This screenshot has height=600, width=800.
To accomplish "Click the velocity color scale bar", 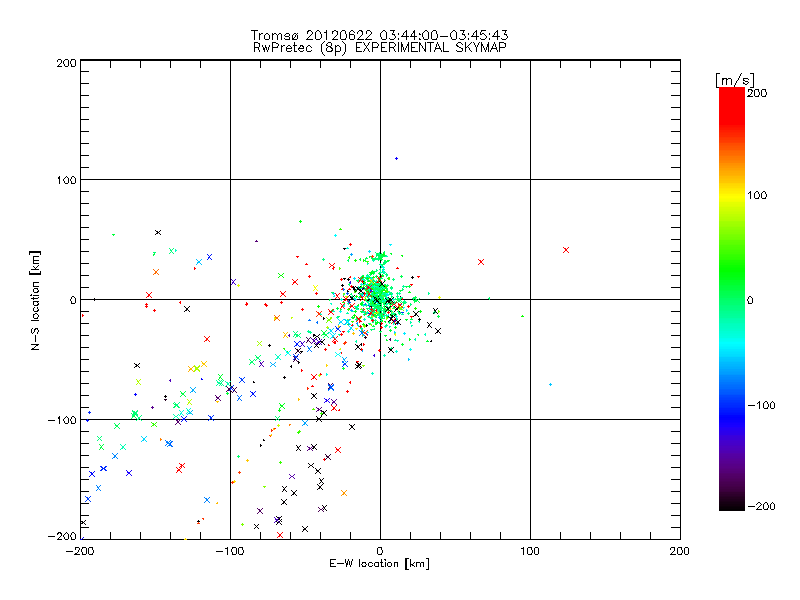I will 732,299.
